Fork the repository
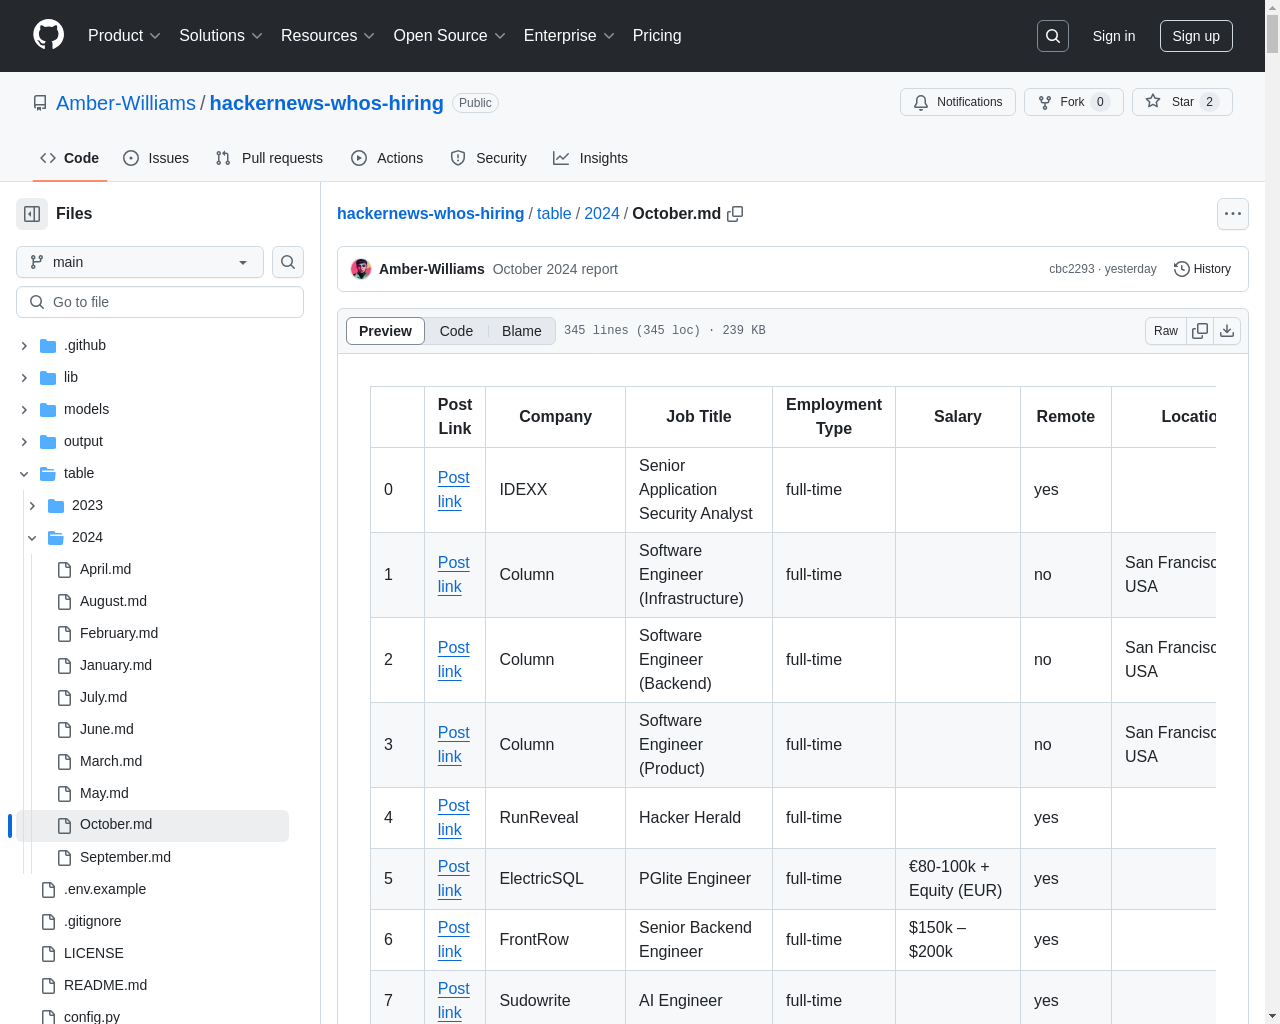Viewport: 1280px width, 1024px height. tap(1074, 102)
